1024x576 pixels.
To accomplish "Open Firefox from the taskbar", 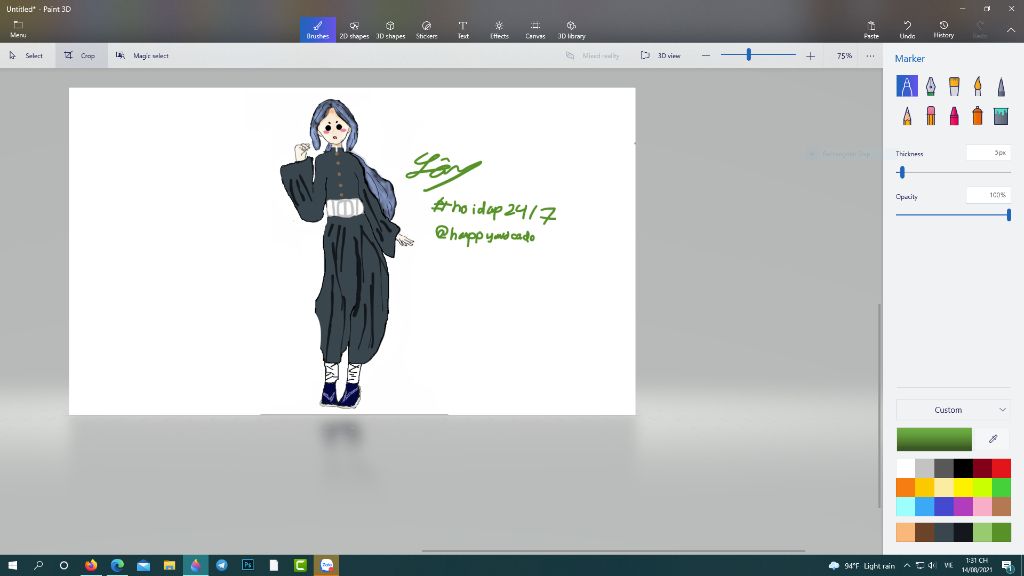I will pos(91,565).
